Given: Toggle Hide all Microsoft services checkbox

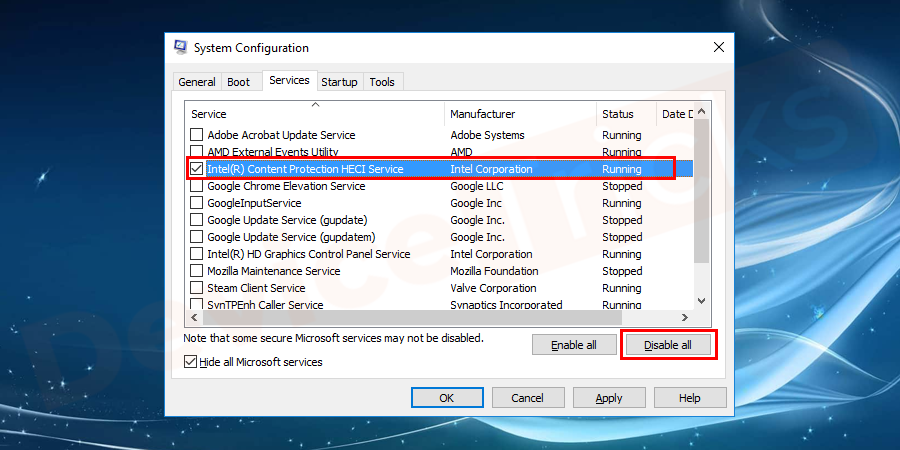Looking at the screenshot, I should click(190, 362).
